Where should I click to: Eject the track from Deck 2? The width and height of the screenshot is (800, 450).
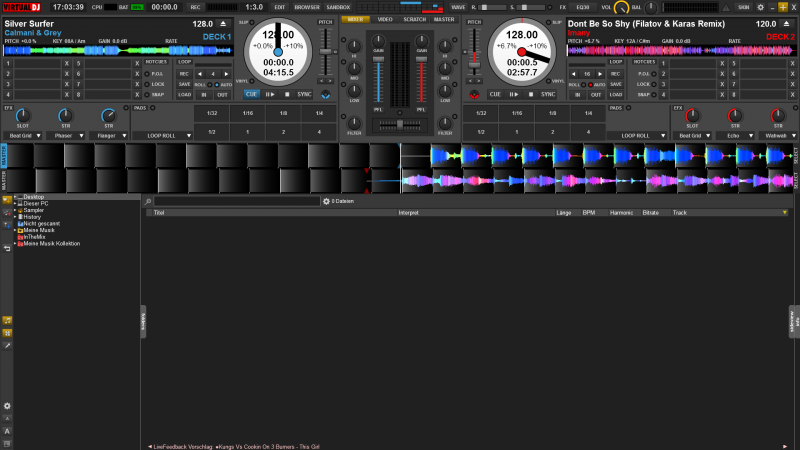point(786,24)
